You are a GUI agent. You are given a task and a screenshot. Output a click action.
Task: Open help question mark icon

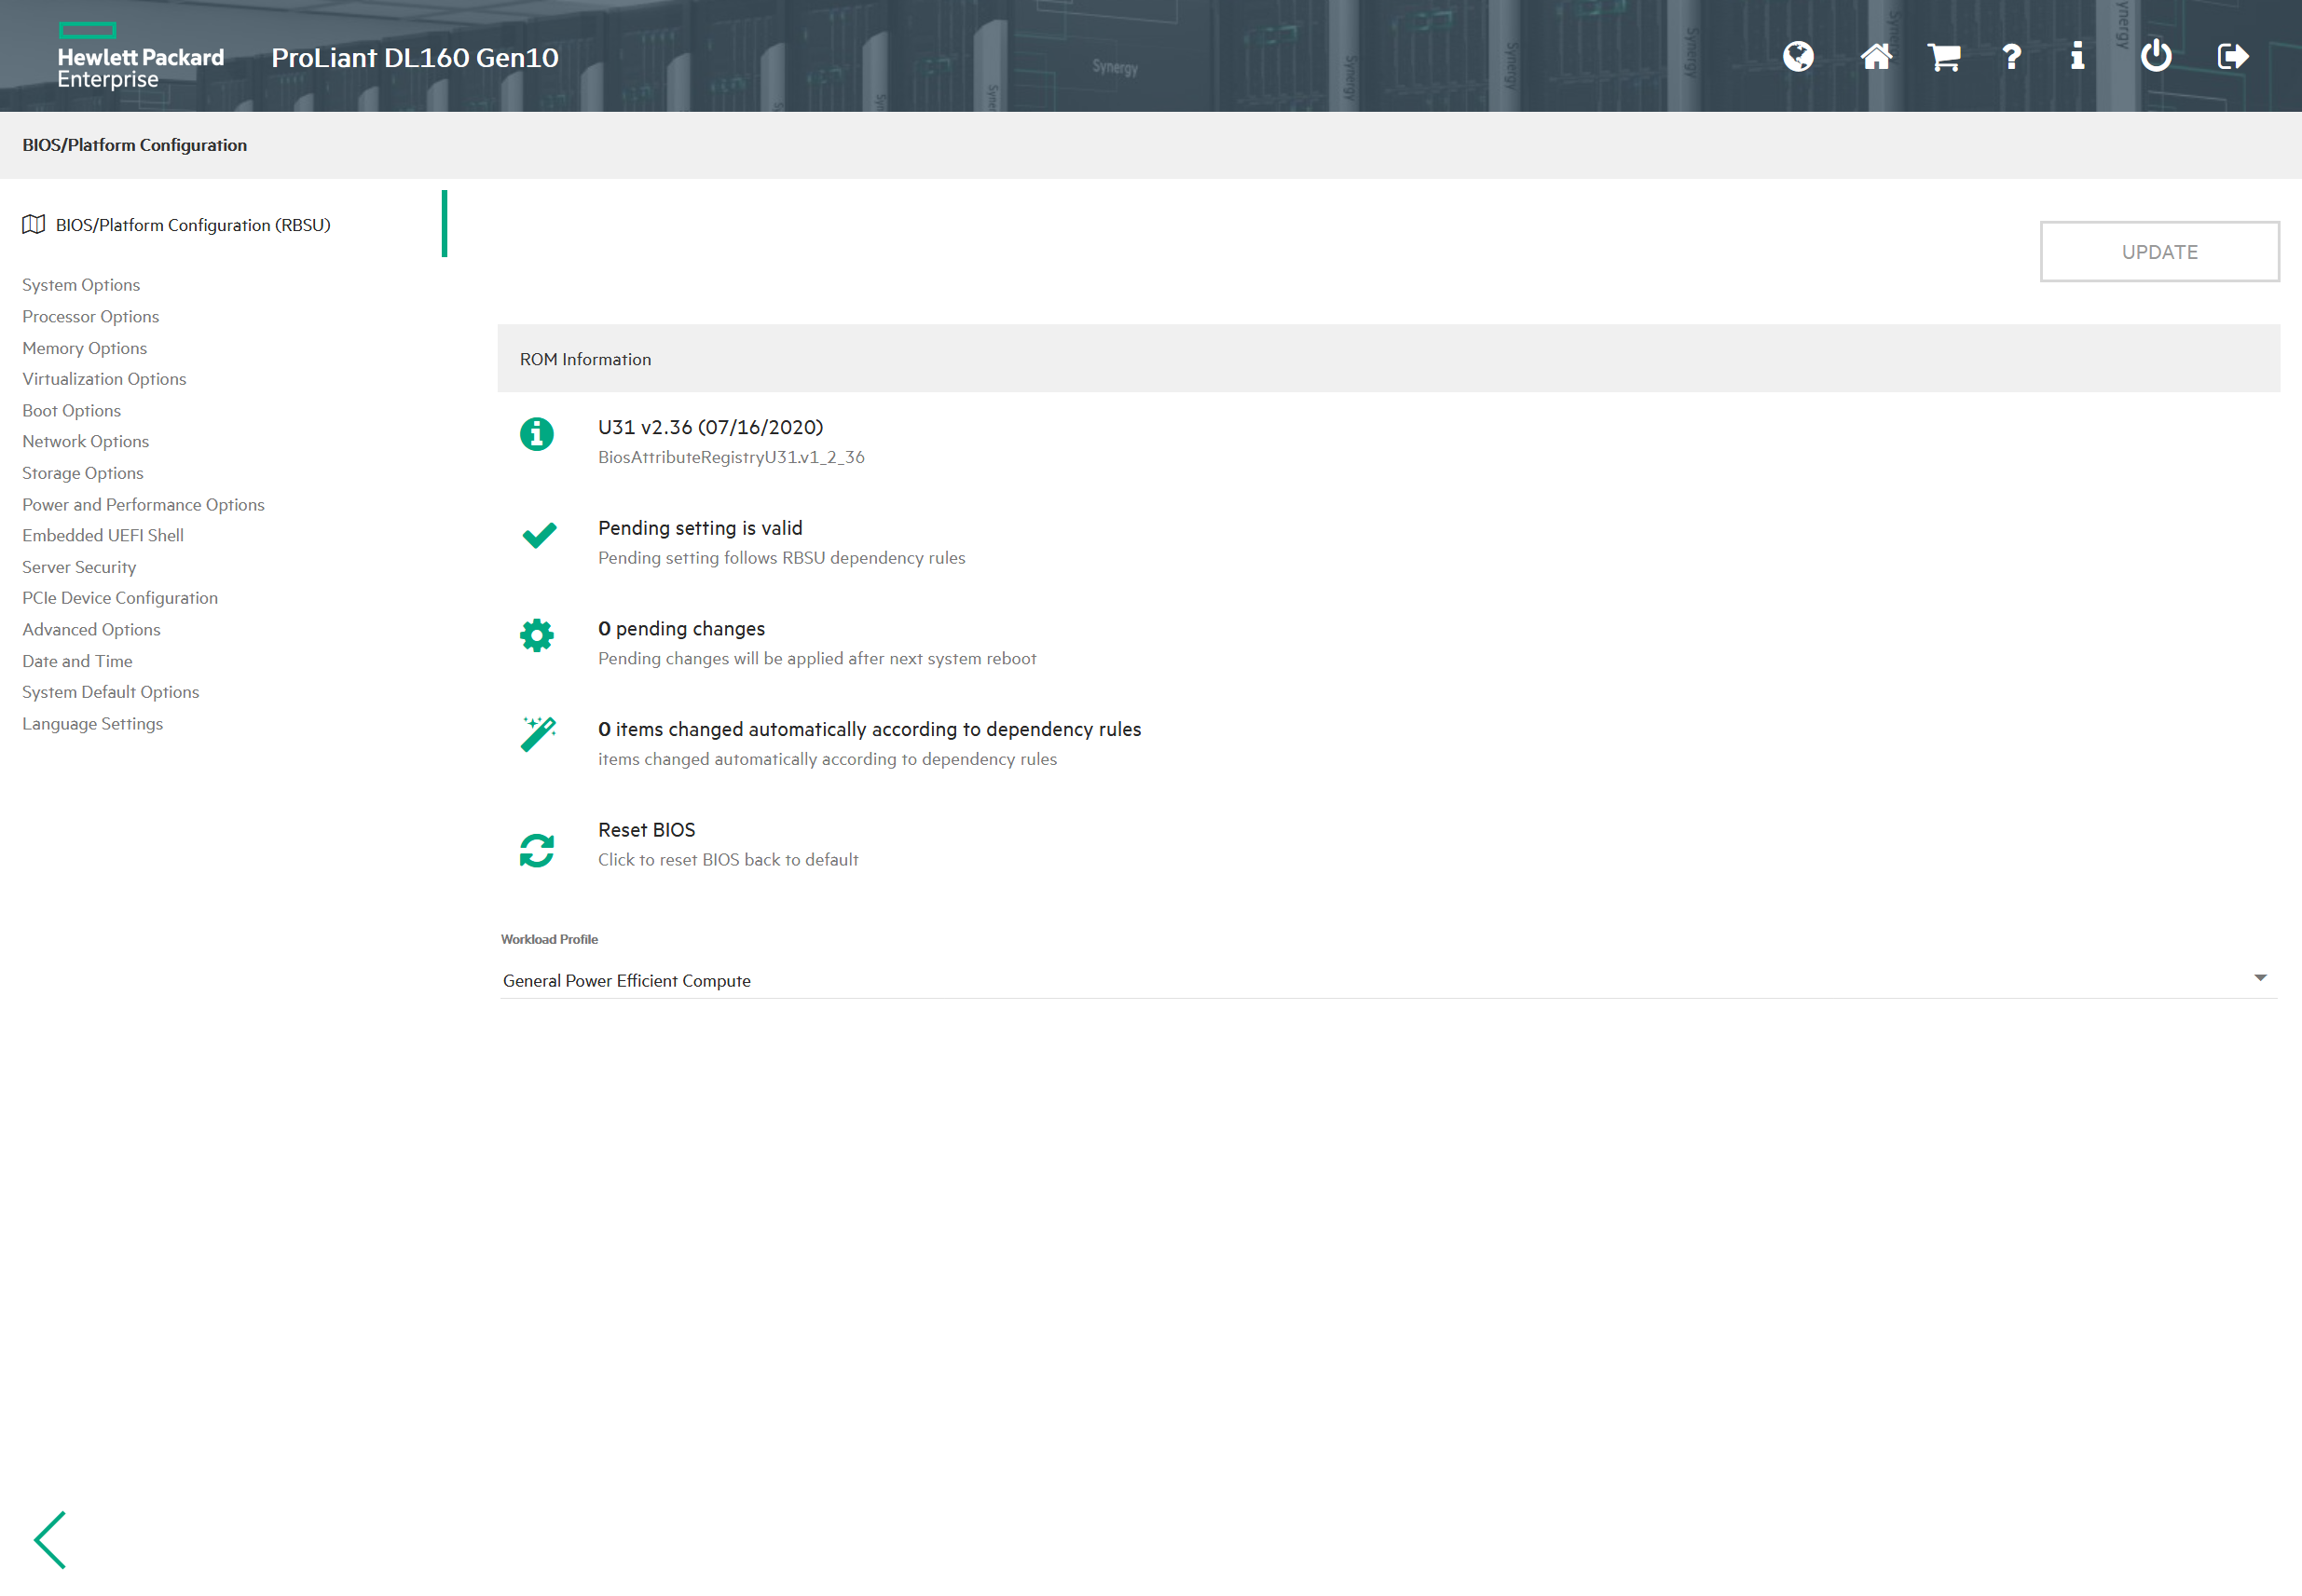(x=2011, y=56)
